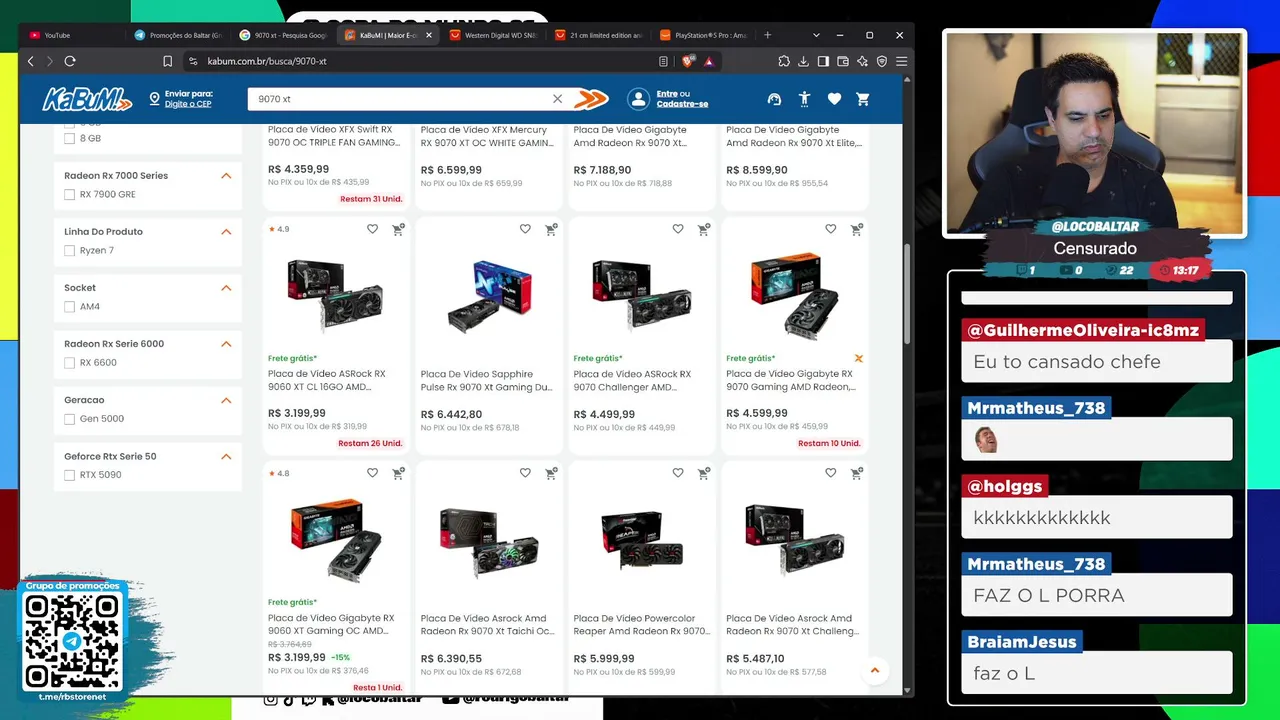Switch to the 21 cm limited edition tab
The height and width of the screenshot is (720, 1280).
(x=600, y=35)
